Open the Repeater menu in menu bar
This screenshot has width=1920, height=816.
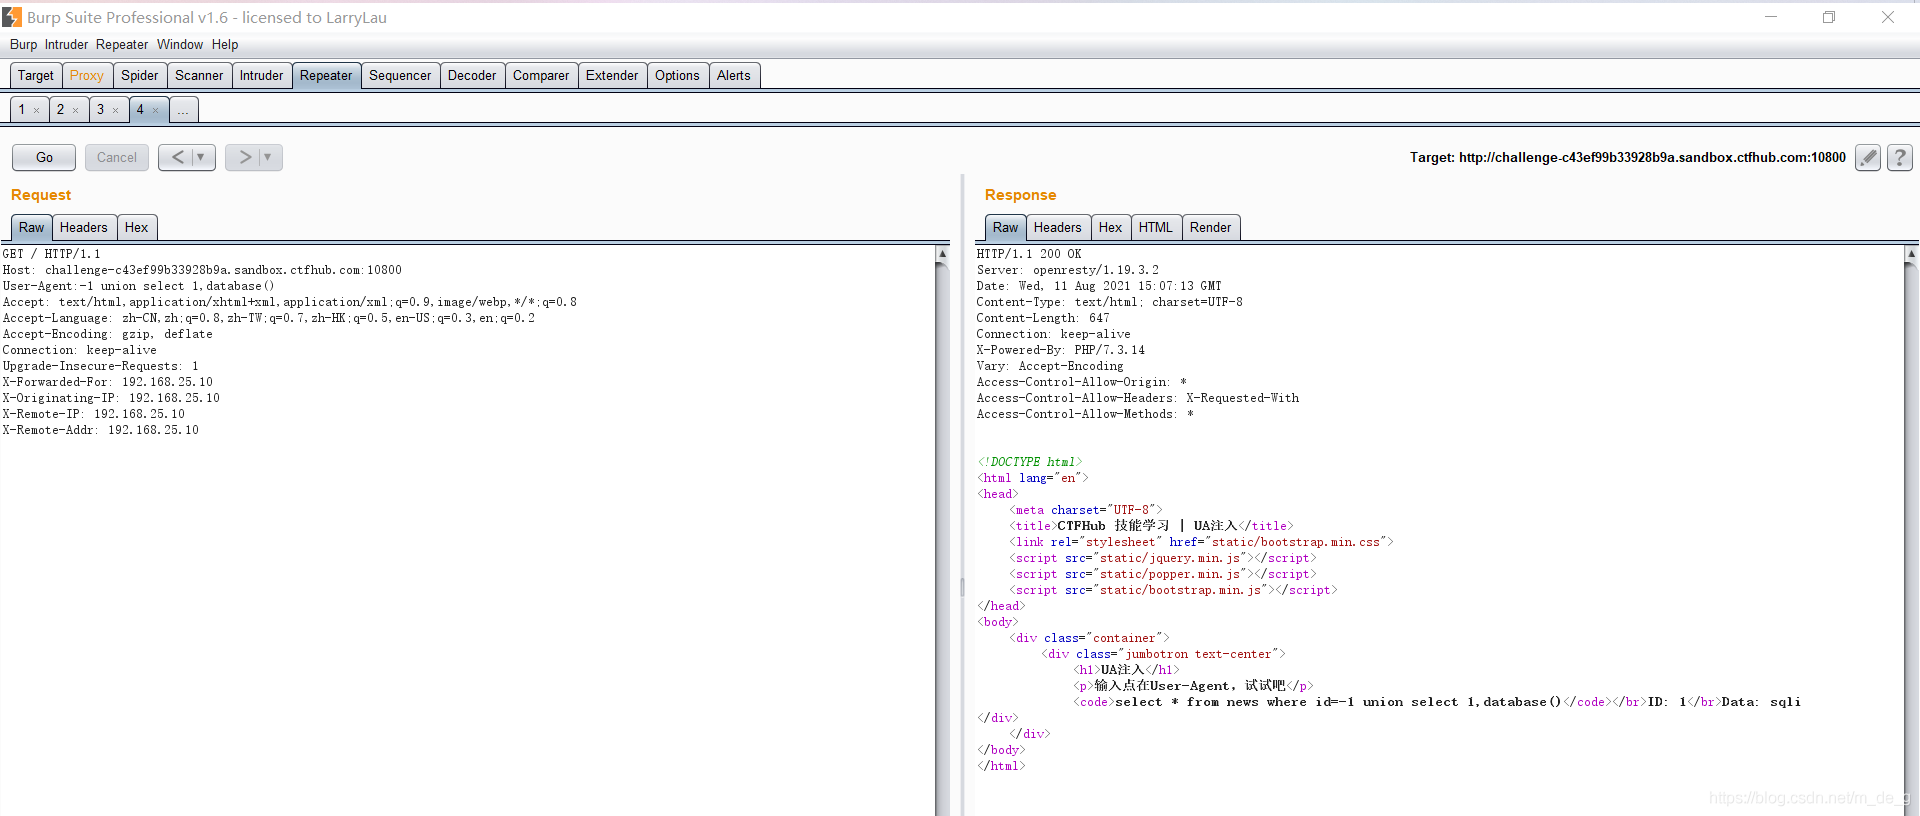coord(122,44)
